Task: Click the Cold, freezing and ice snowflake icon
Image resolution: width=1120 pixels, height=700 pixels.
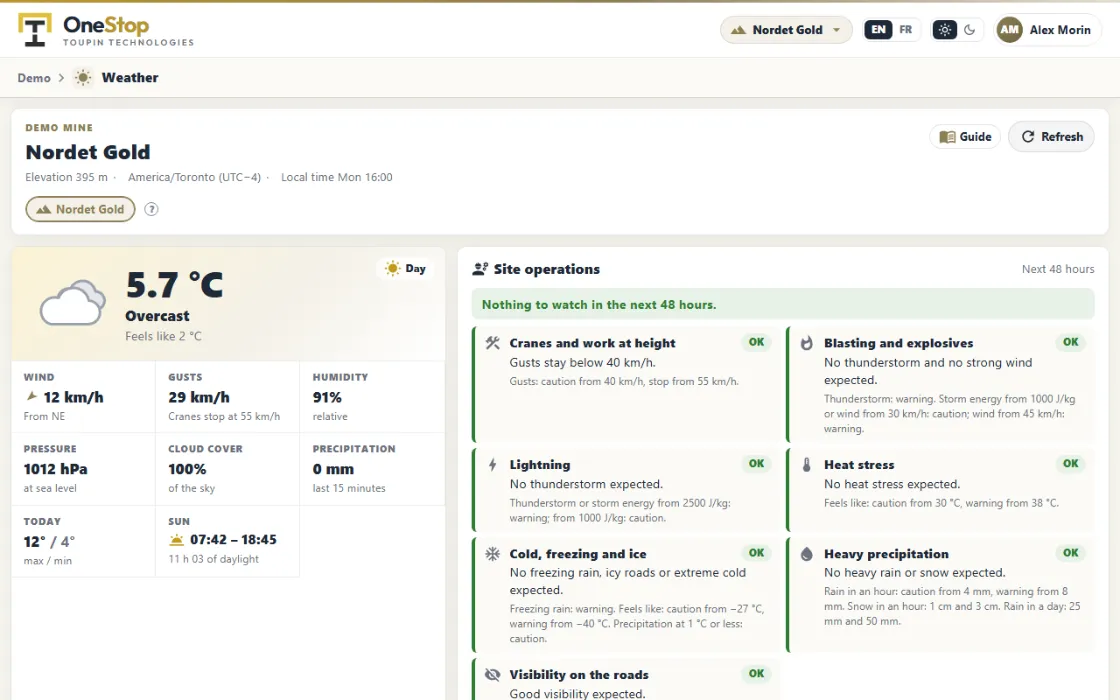Action: [x=493, y=554]
